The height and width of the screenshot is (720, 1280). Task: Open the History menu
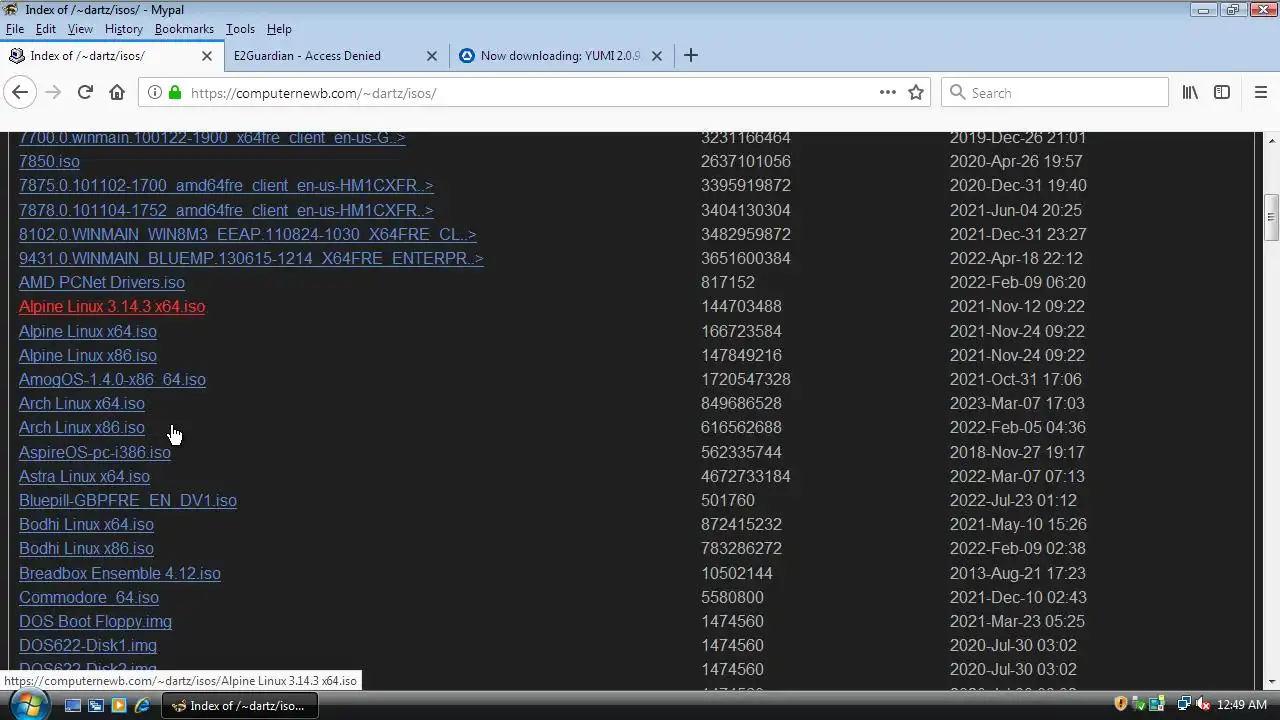124,29
